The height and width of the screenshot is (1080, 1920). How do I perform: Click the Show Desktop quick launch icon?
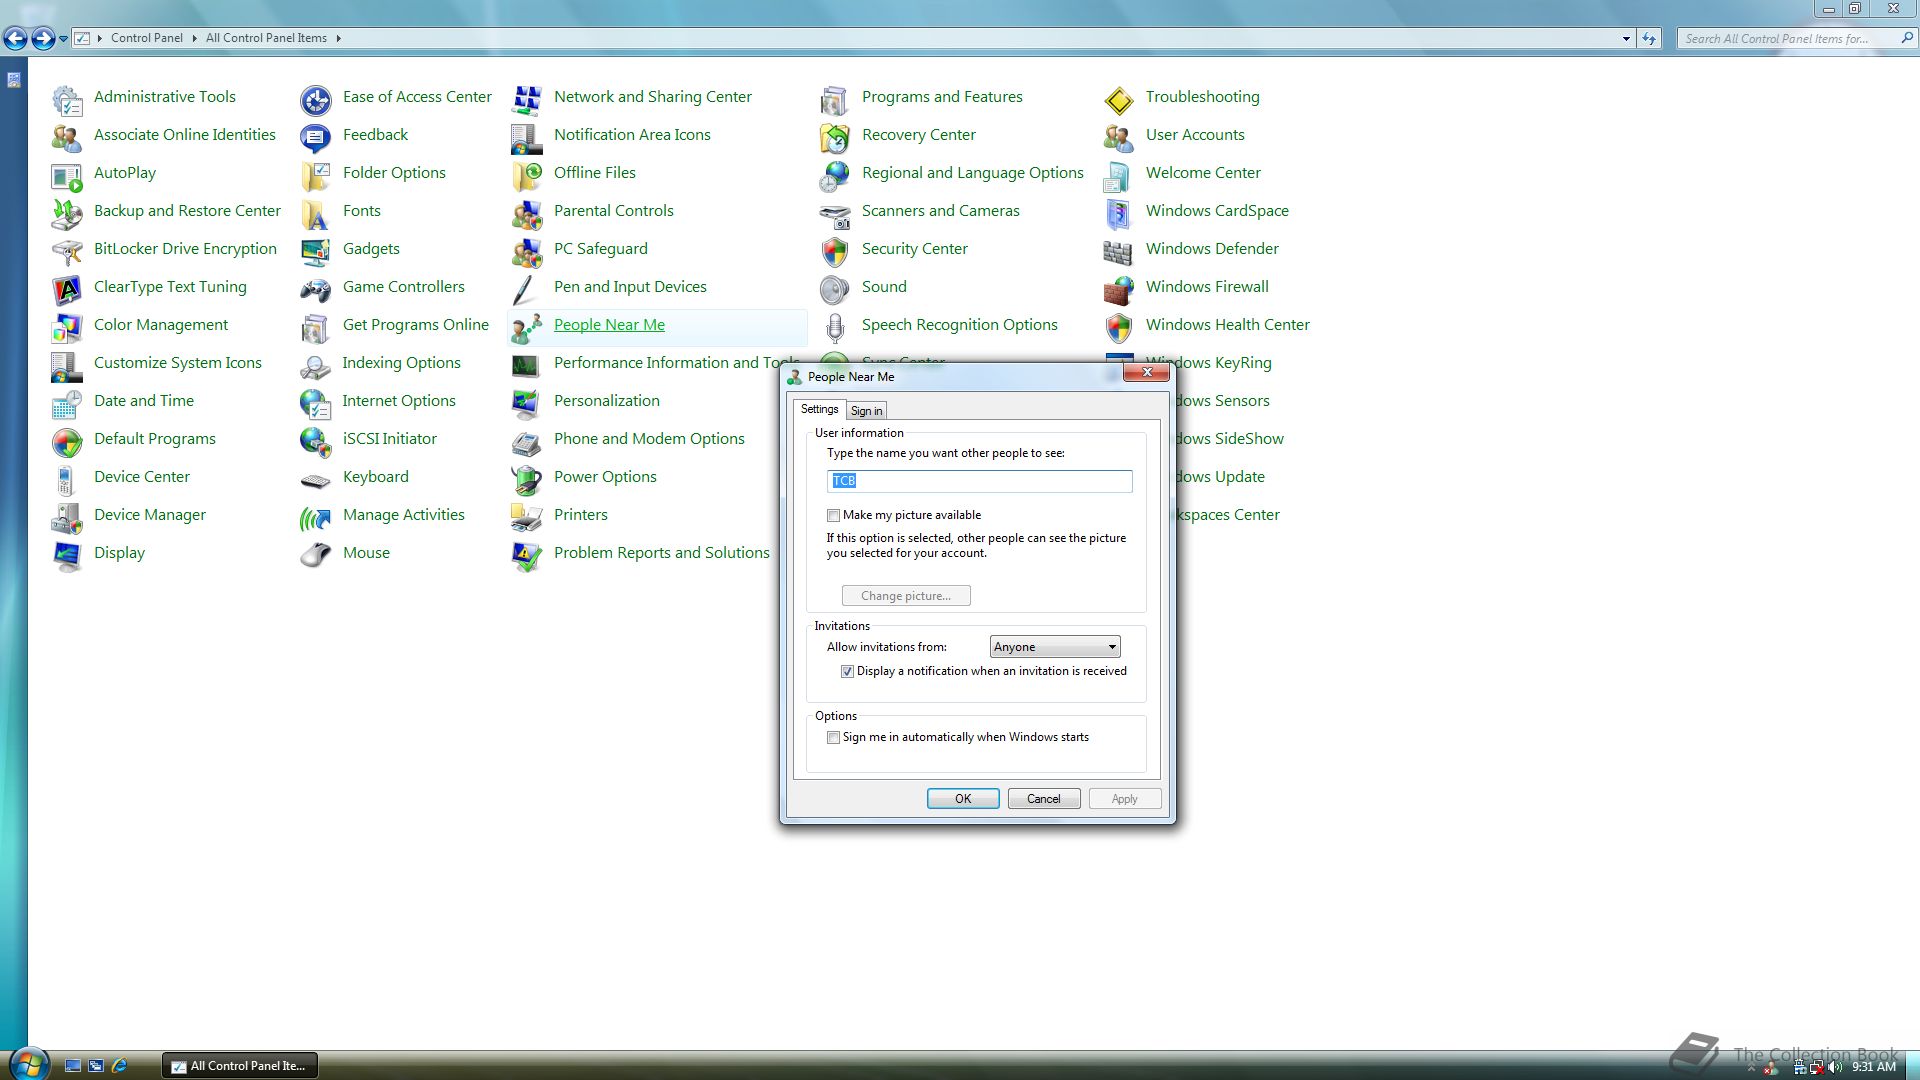tap(73, 1066)
